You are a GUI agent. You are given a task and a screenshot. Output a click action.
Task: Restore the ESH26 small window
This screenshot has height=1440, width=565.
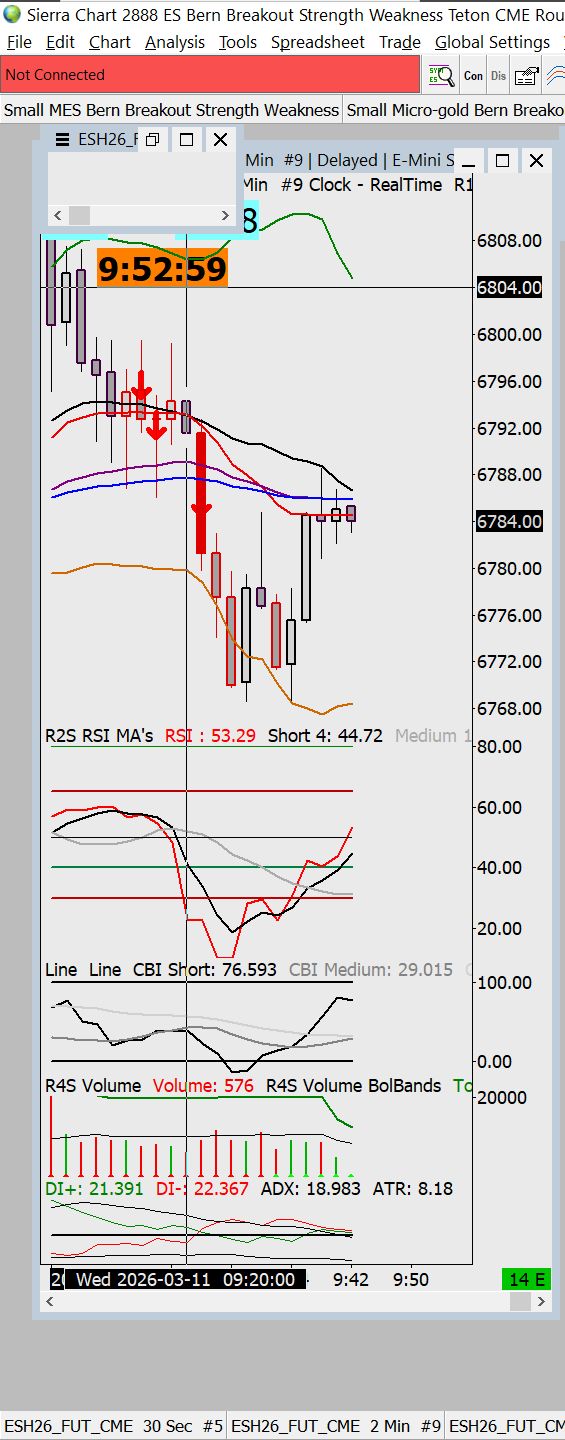pyautogui.click(x=152, y=140)
